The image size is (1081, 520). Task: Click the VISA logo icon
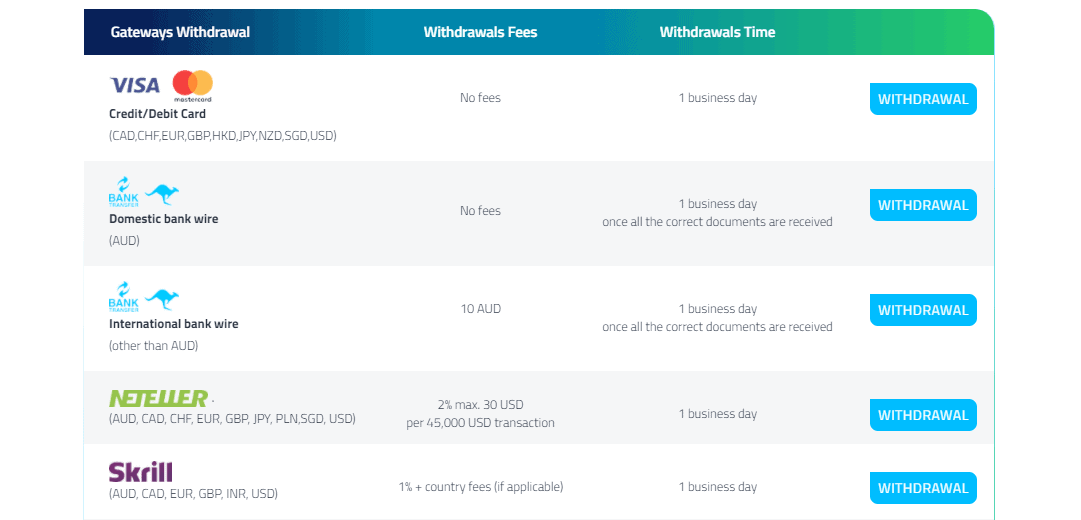click(134, 85)
